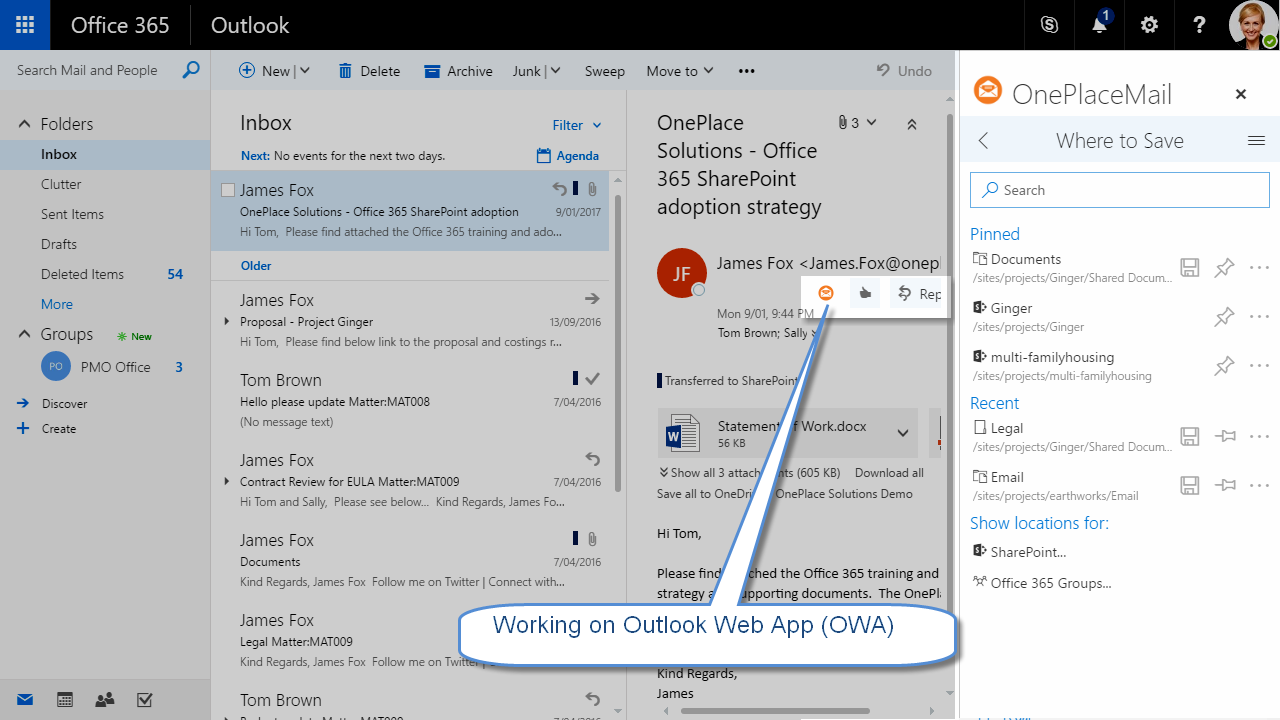Image resolution: width=1280 pixels, height=720 pixels.
Task: Close the OnePlaceMail panel
Action: [x=1241, y=94]
